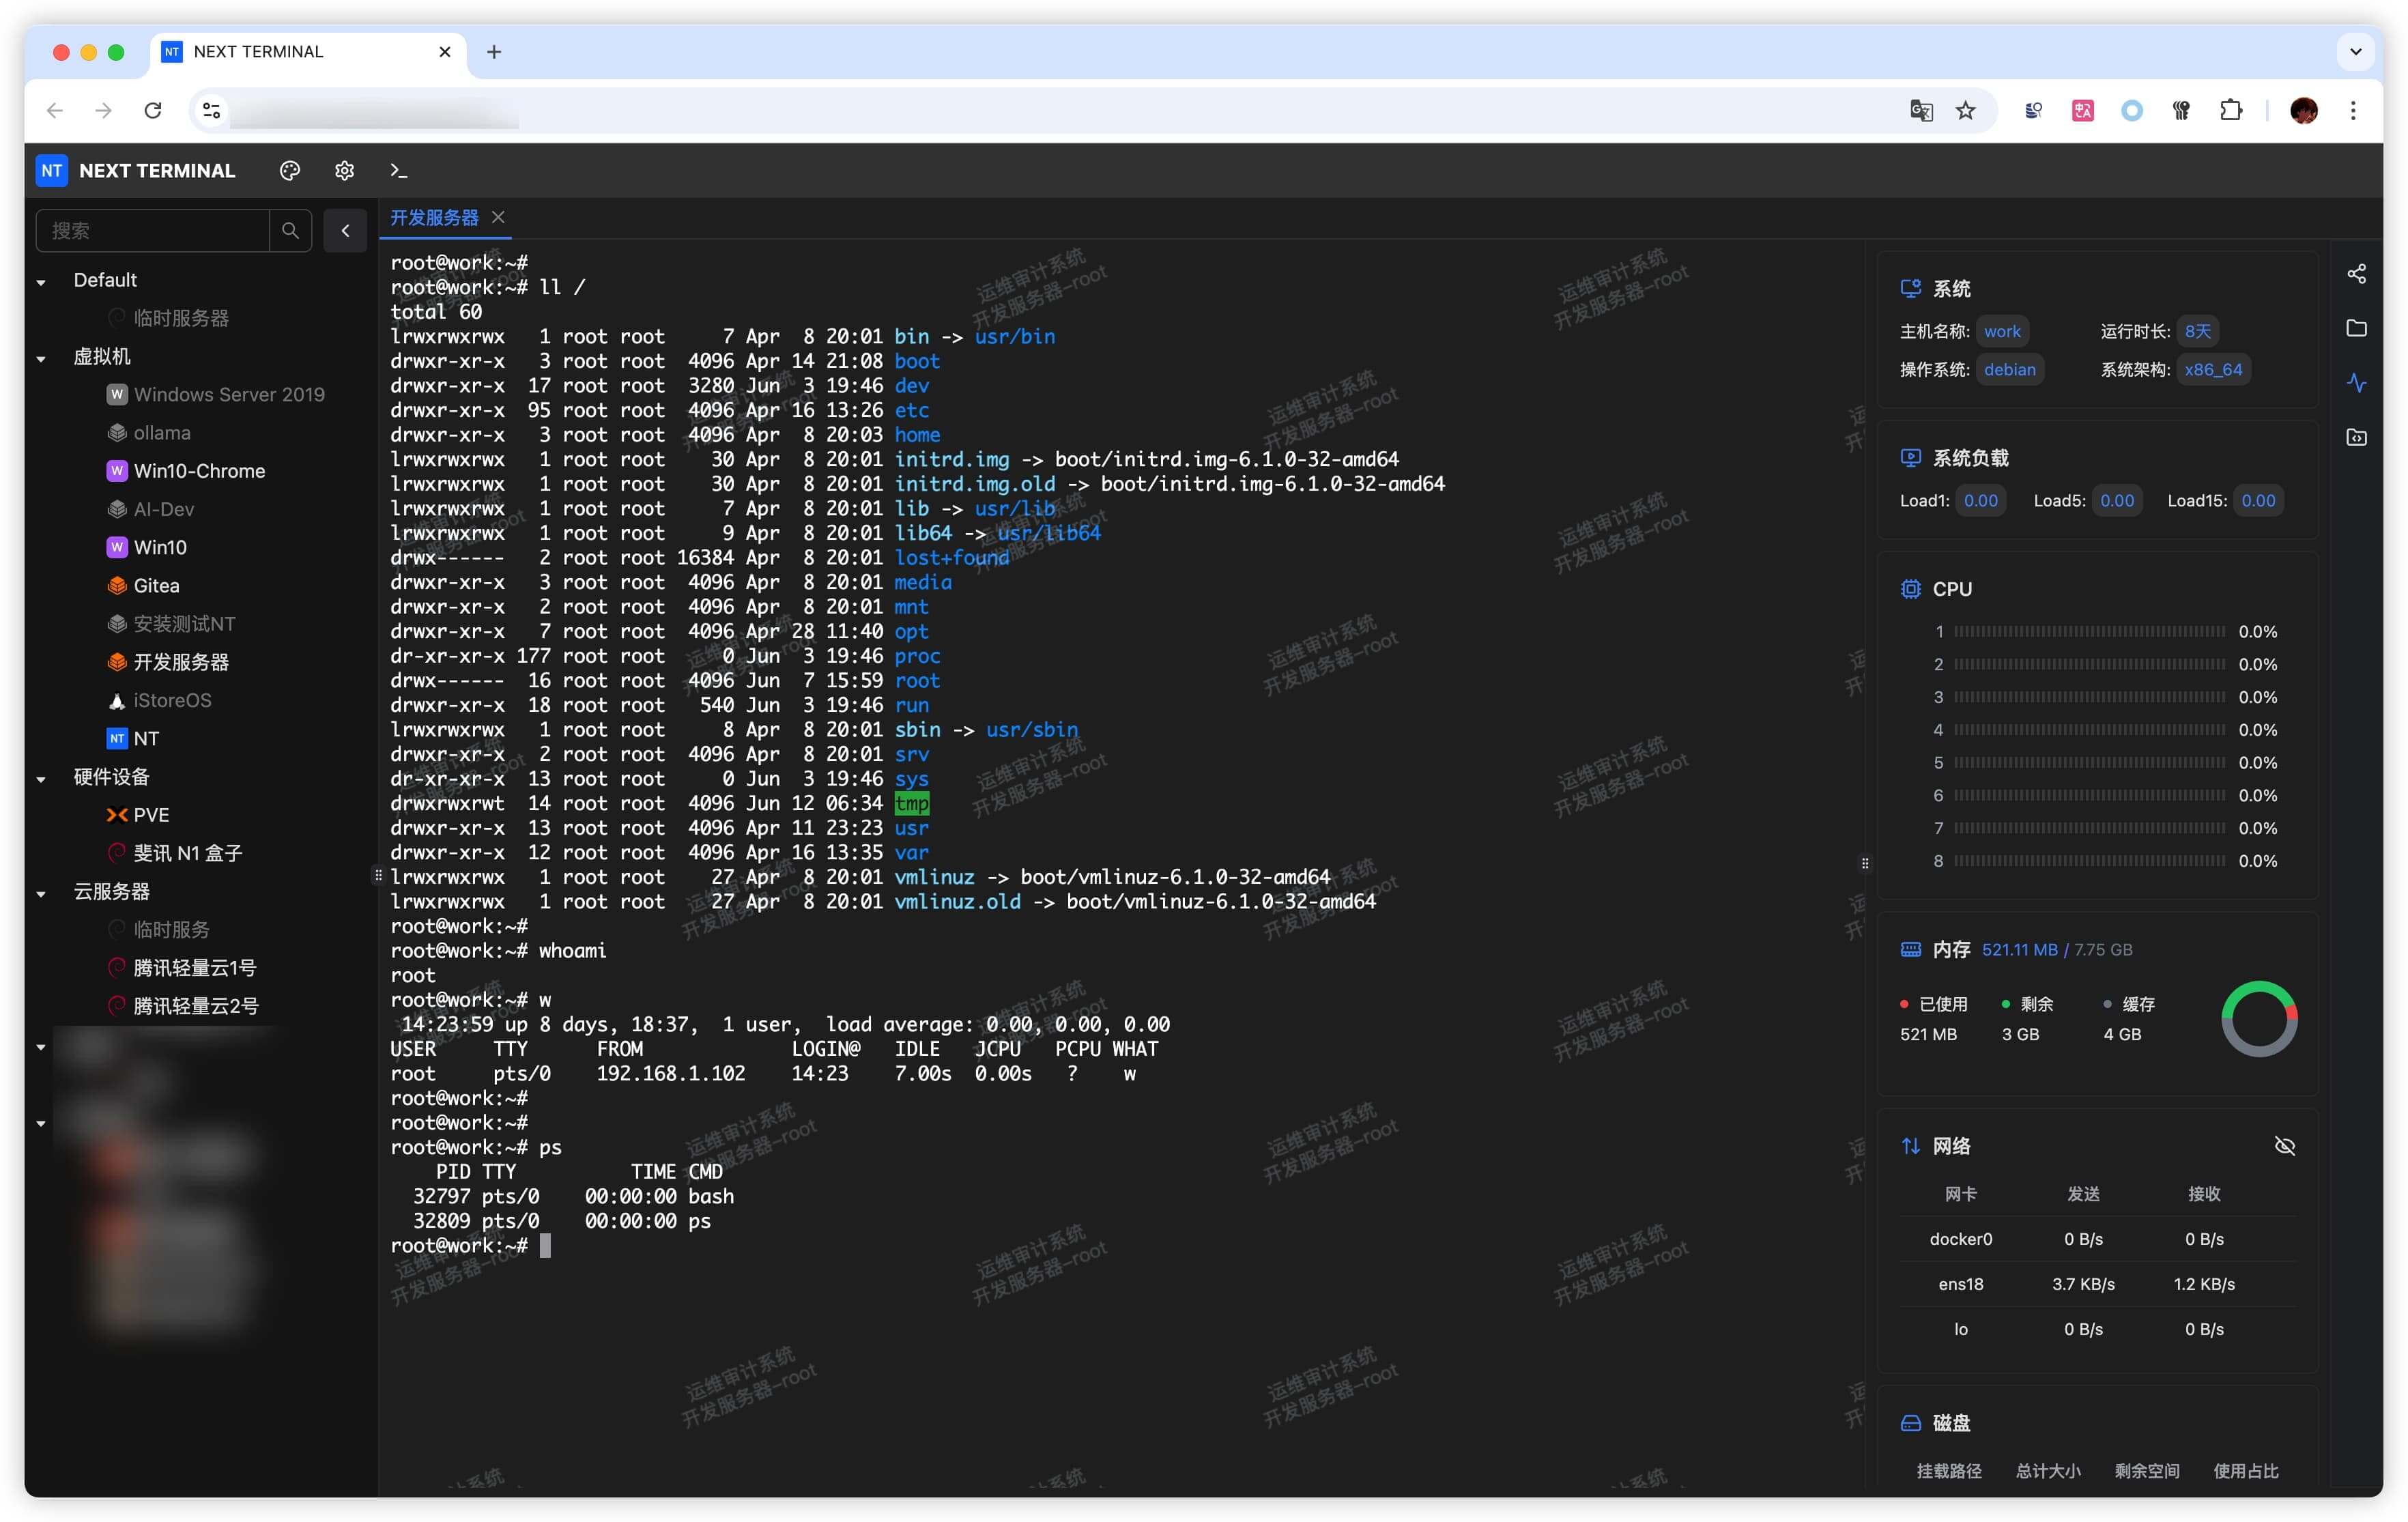
Task: Open the file manager folder icon
Action: point(2356,328)
